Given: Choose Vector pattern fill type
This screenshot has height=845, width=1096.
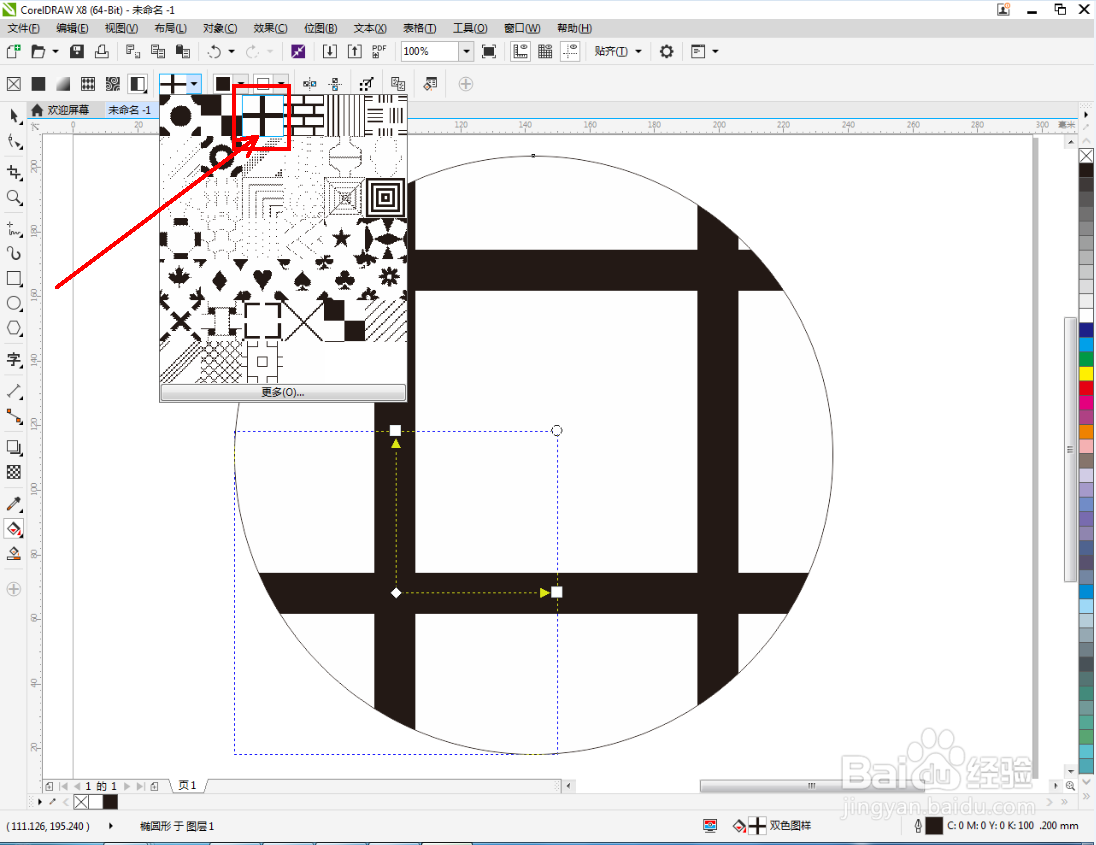Looking at the screenshot, I should tap(88, 84).
